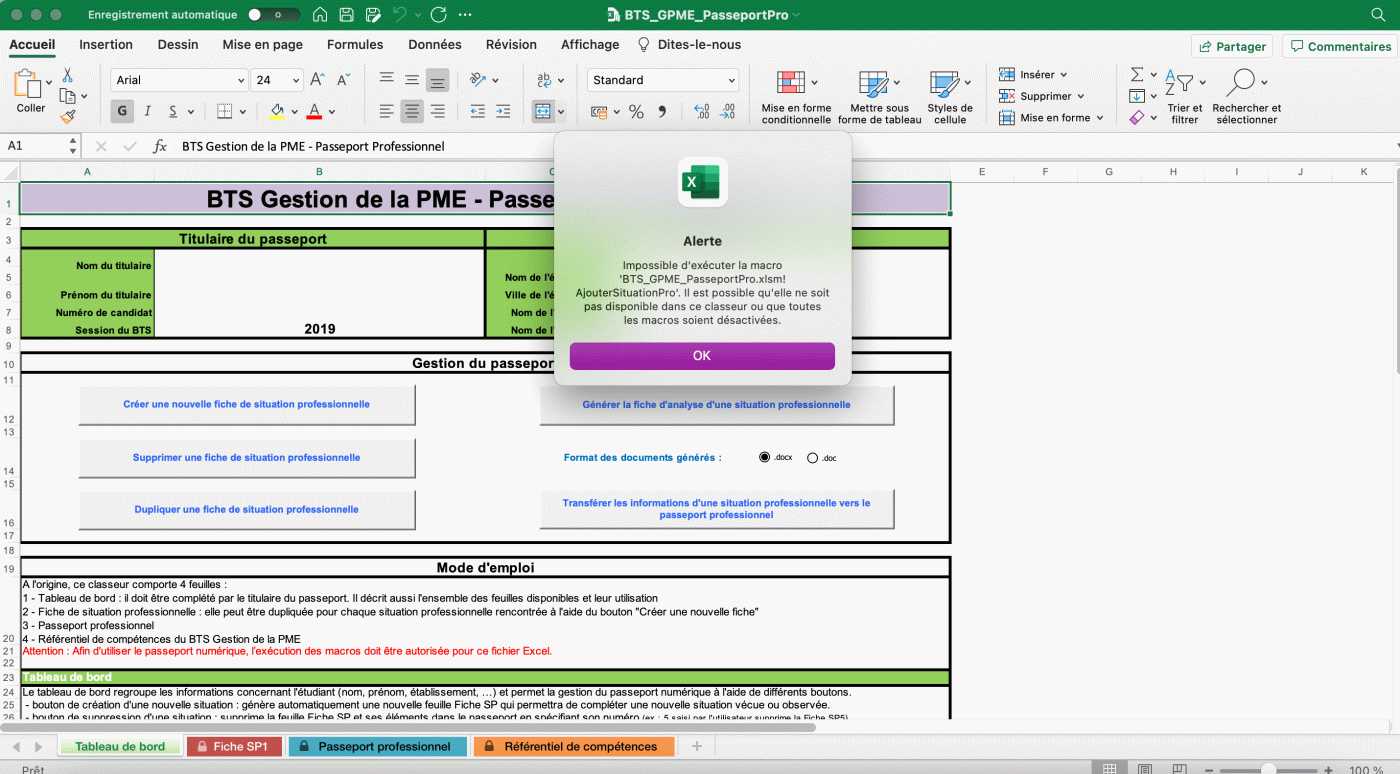Screen dimensions: 1400x774
Task: Open the Formules ribbon tab
Action: pos(355,45)
